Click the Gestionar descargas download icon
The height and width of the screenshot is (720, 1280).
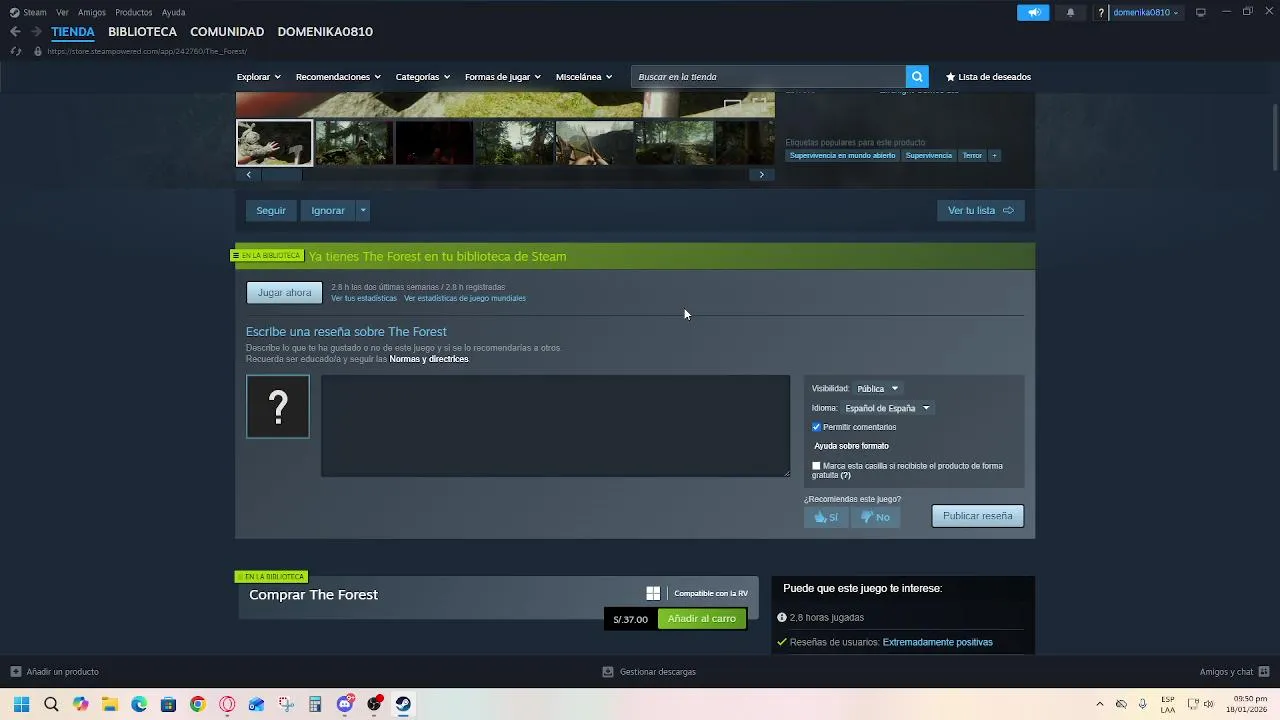click(x=608, y=672)
